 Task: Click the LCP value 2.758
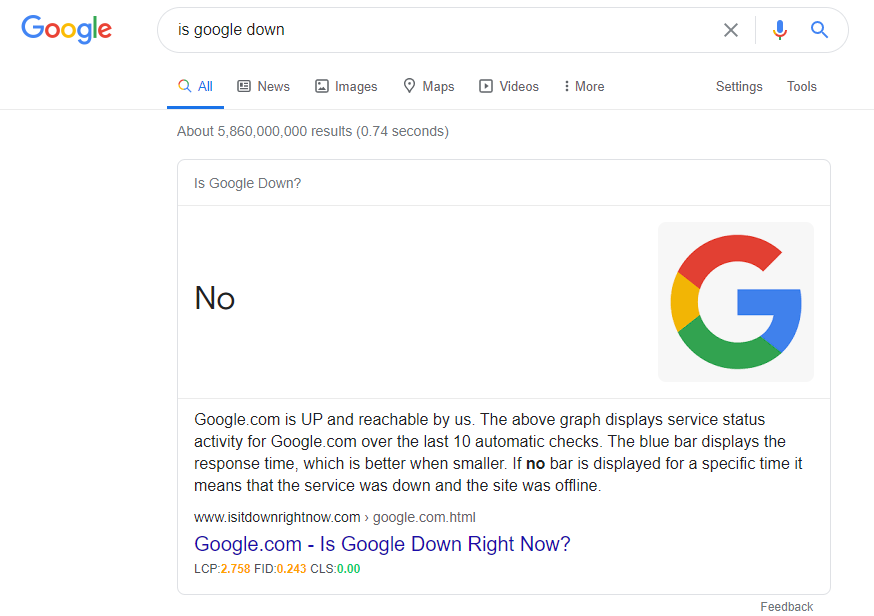(x=235, y=569)
